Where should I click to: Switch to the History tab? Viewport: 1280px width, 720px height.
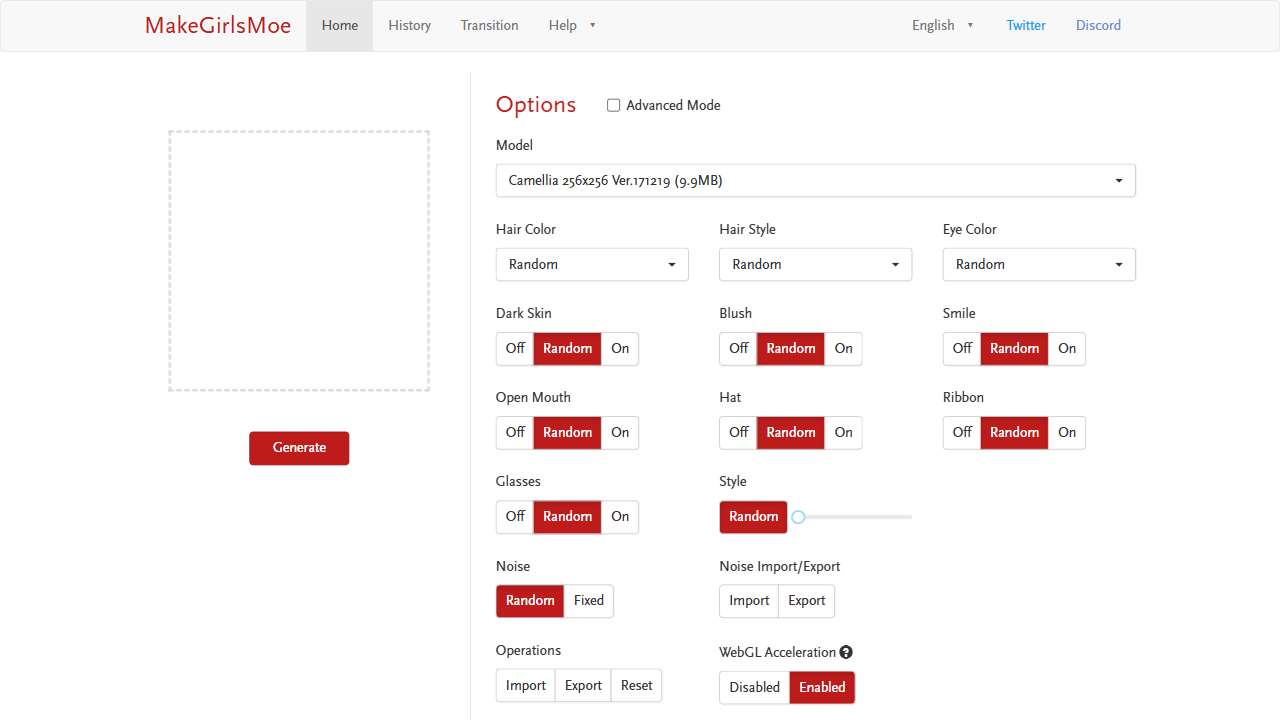pyautogui.click(x=409, y=26)
